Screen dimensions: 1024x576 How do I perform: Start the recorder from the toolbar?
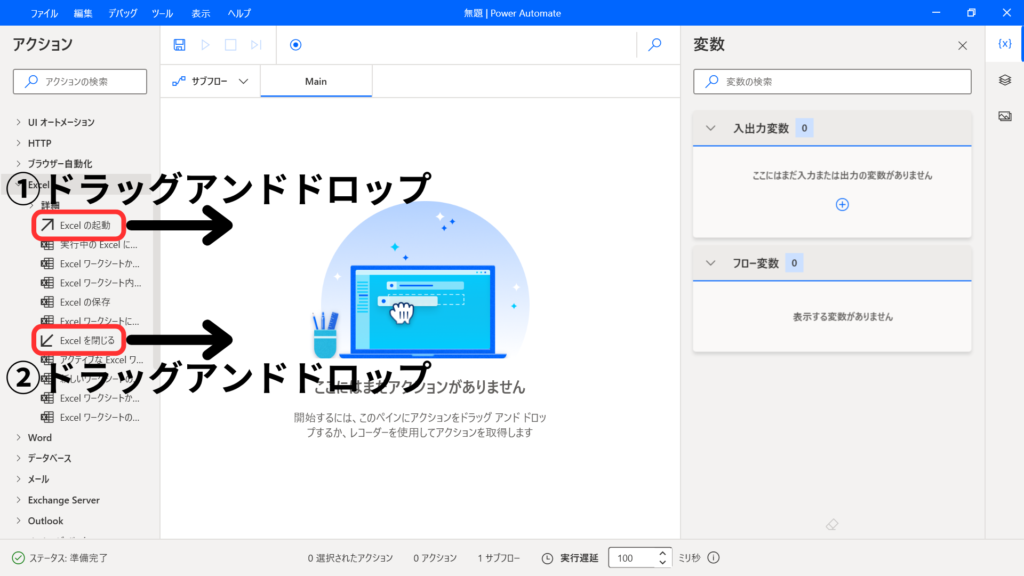tap(296, 44)
